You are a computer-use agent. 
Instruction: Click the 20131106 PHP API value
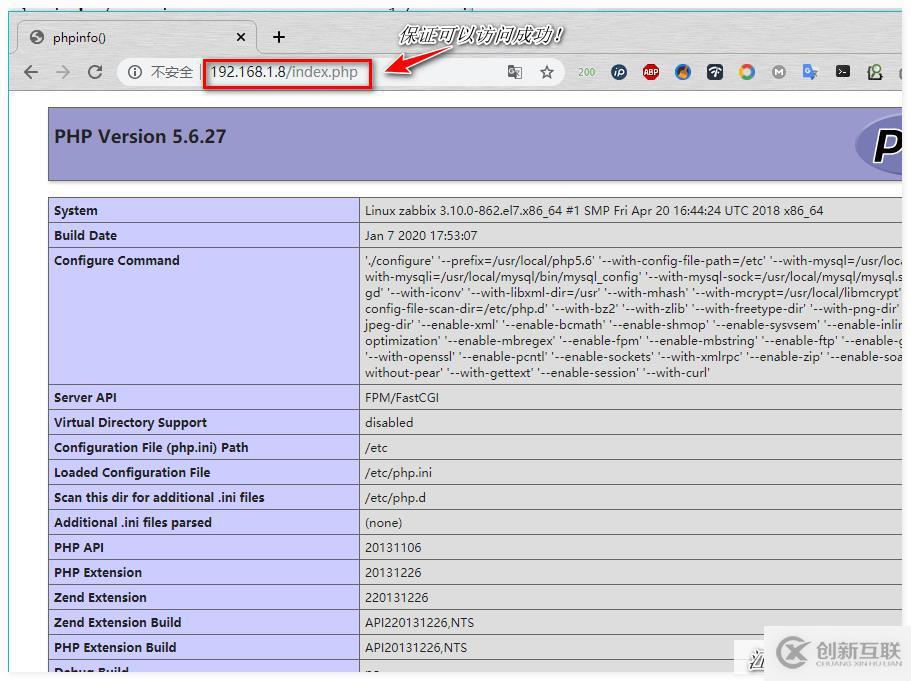click(x=393, y=547)
